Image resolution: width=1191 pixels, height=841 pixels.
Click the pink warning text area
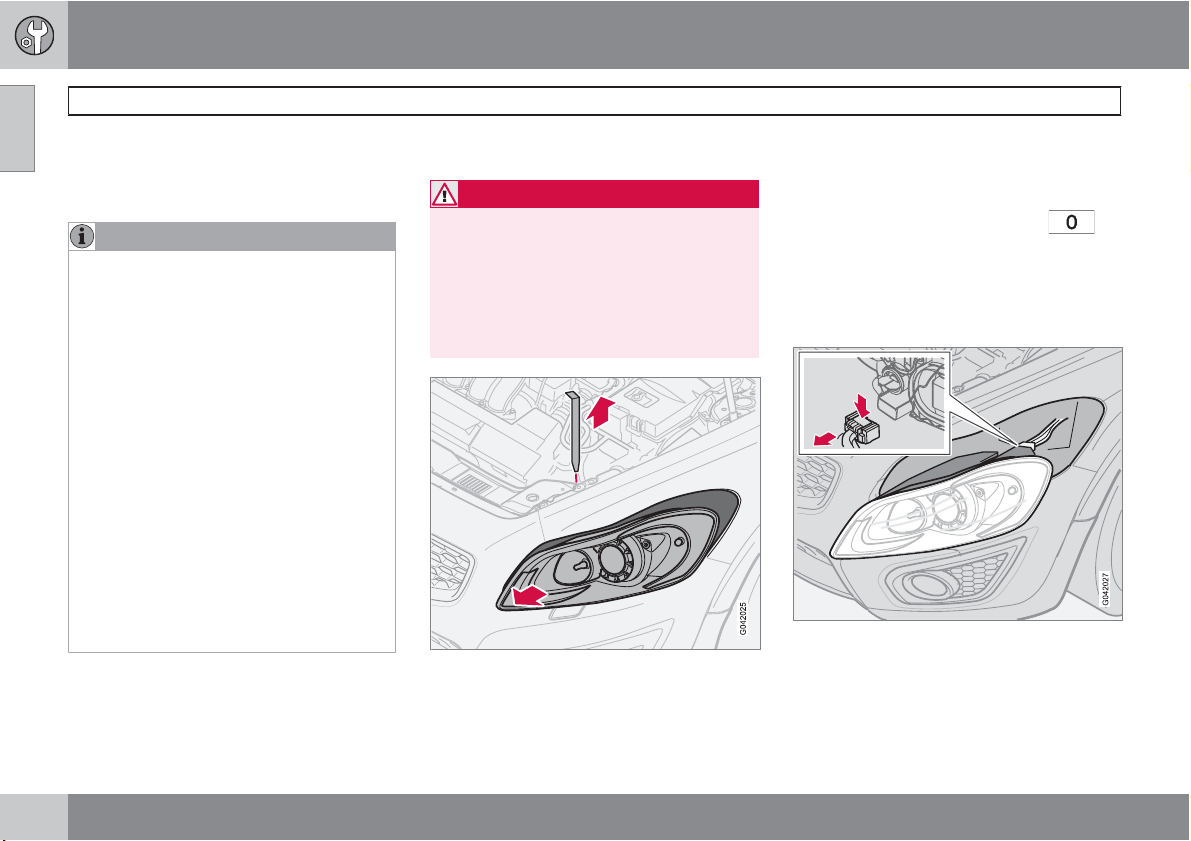594,283
